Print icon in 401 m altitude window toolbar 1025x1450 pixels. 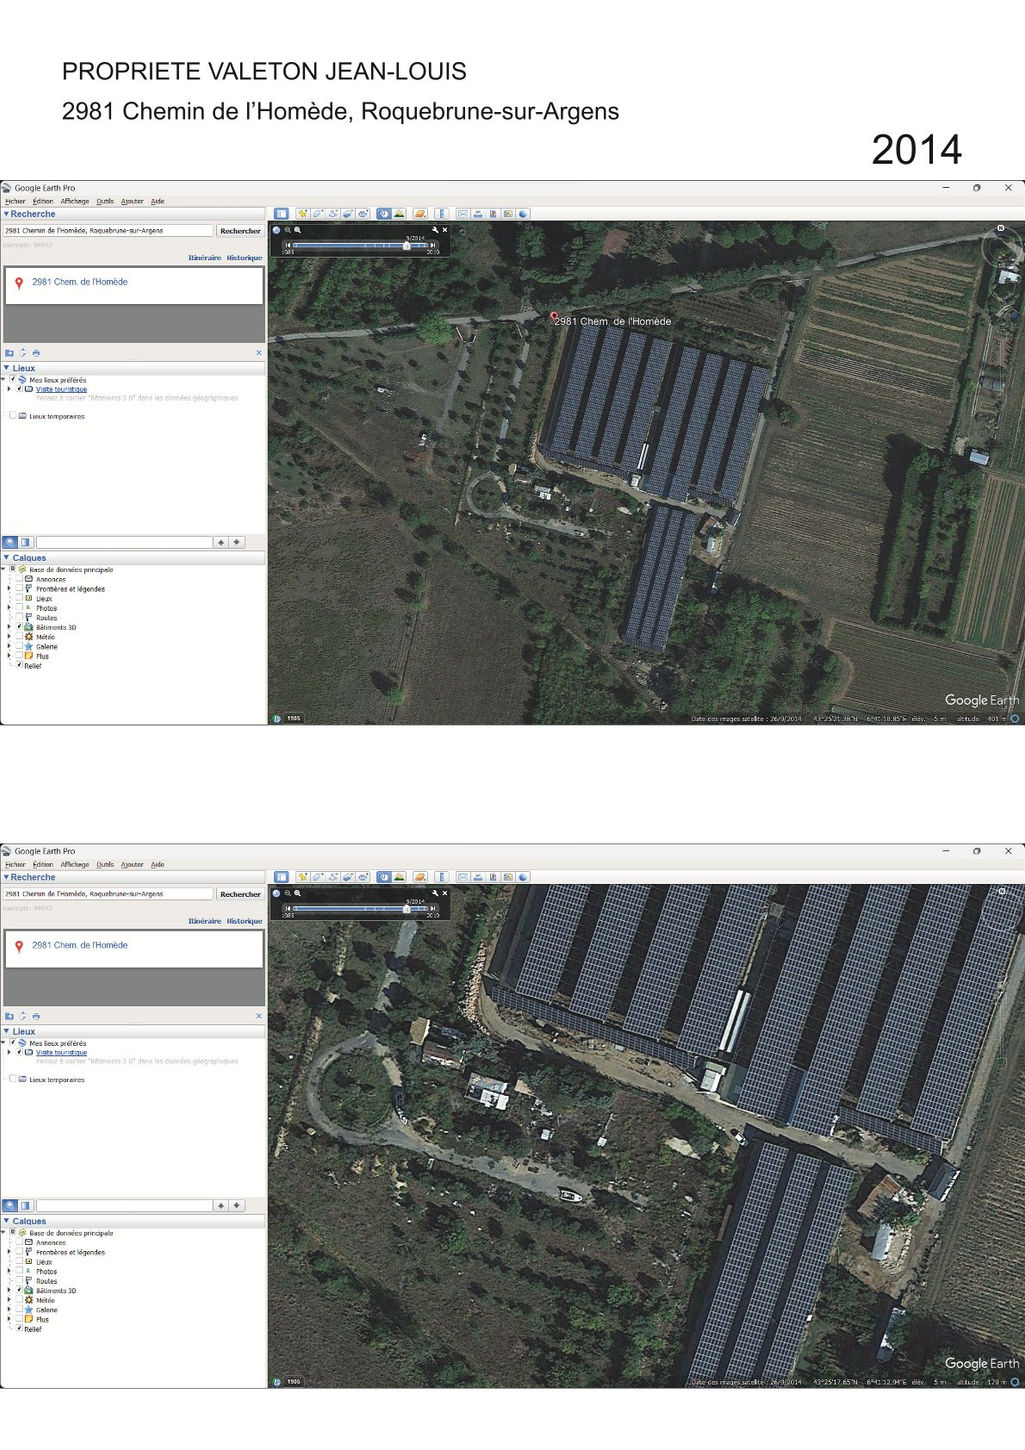(478, 214)
